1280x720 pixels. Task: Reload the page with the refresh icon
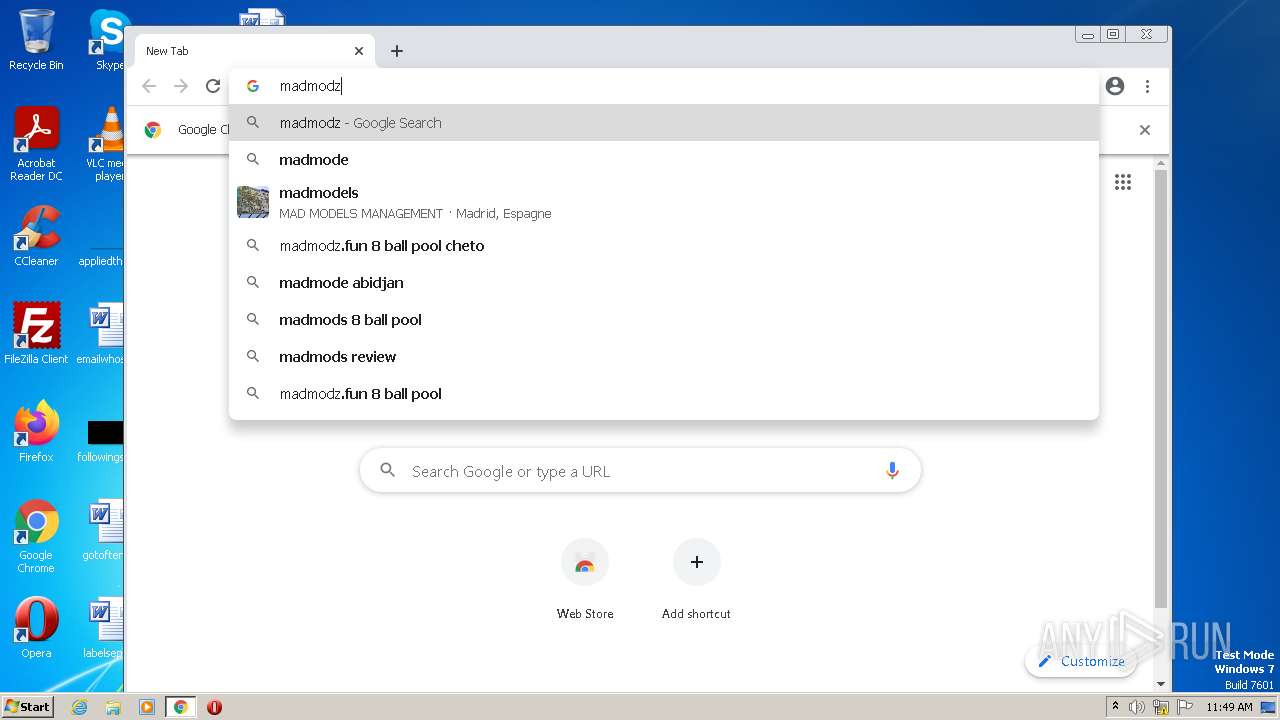tap(213, 86)
